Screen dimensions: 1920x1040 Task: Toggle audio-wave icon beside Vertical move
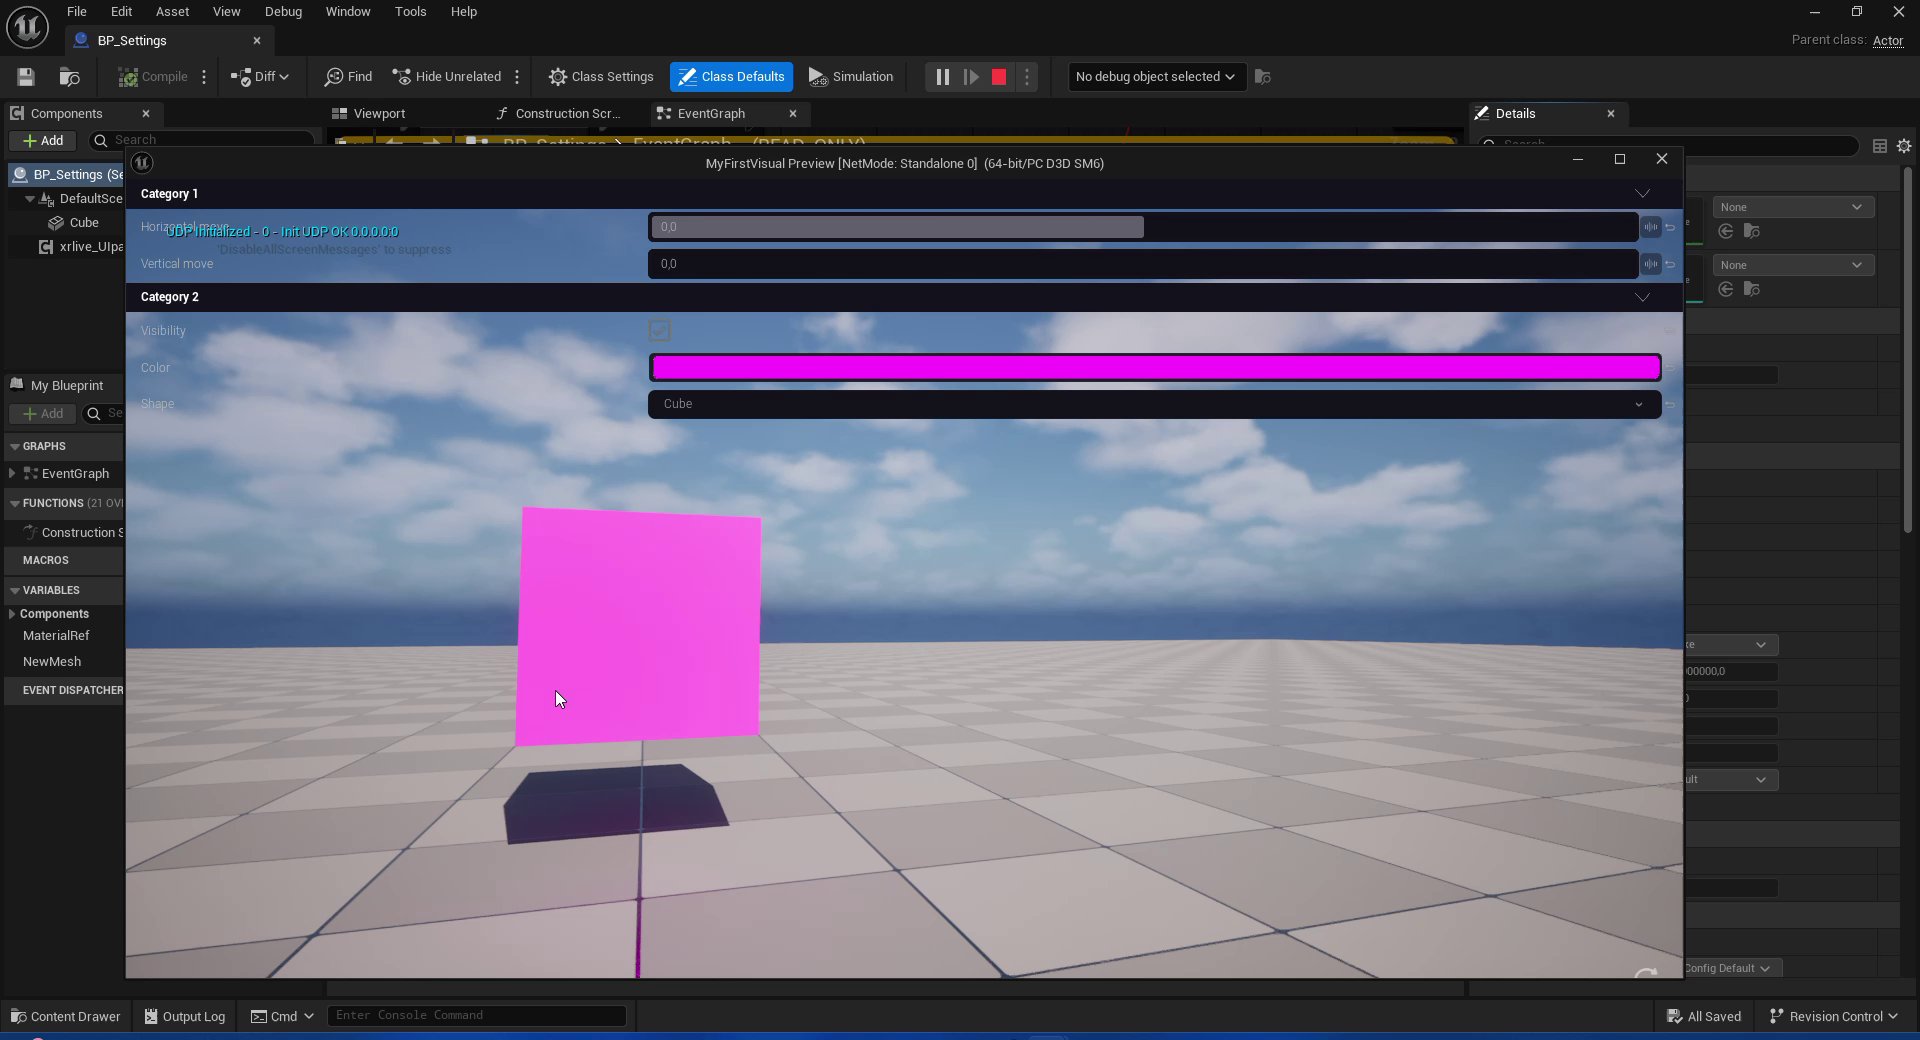point(1651,264)
